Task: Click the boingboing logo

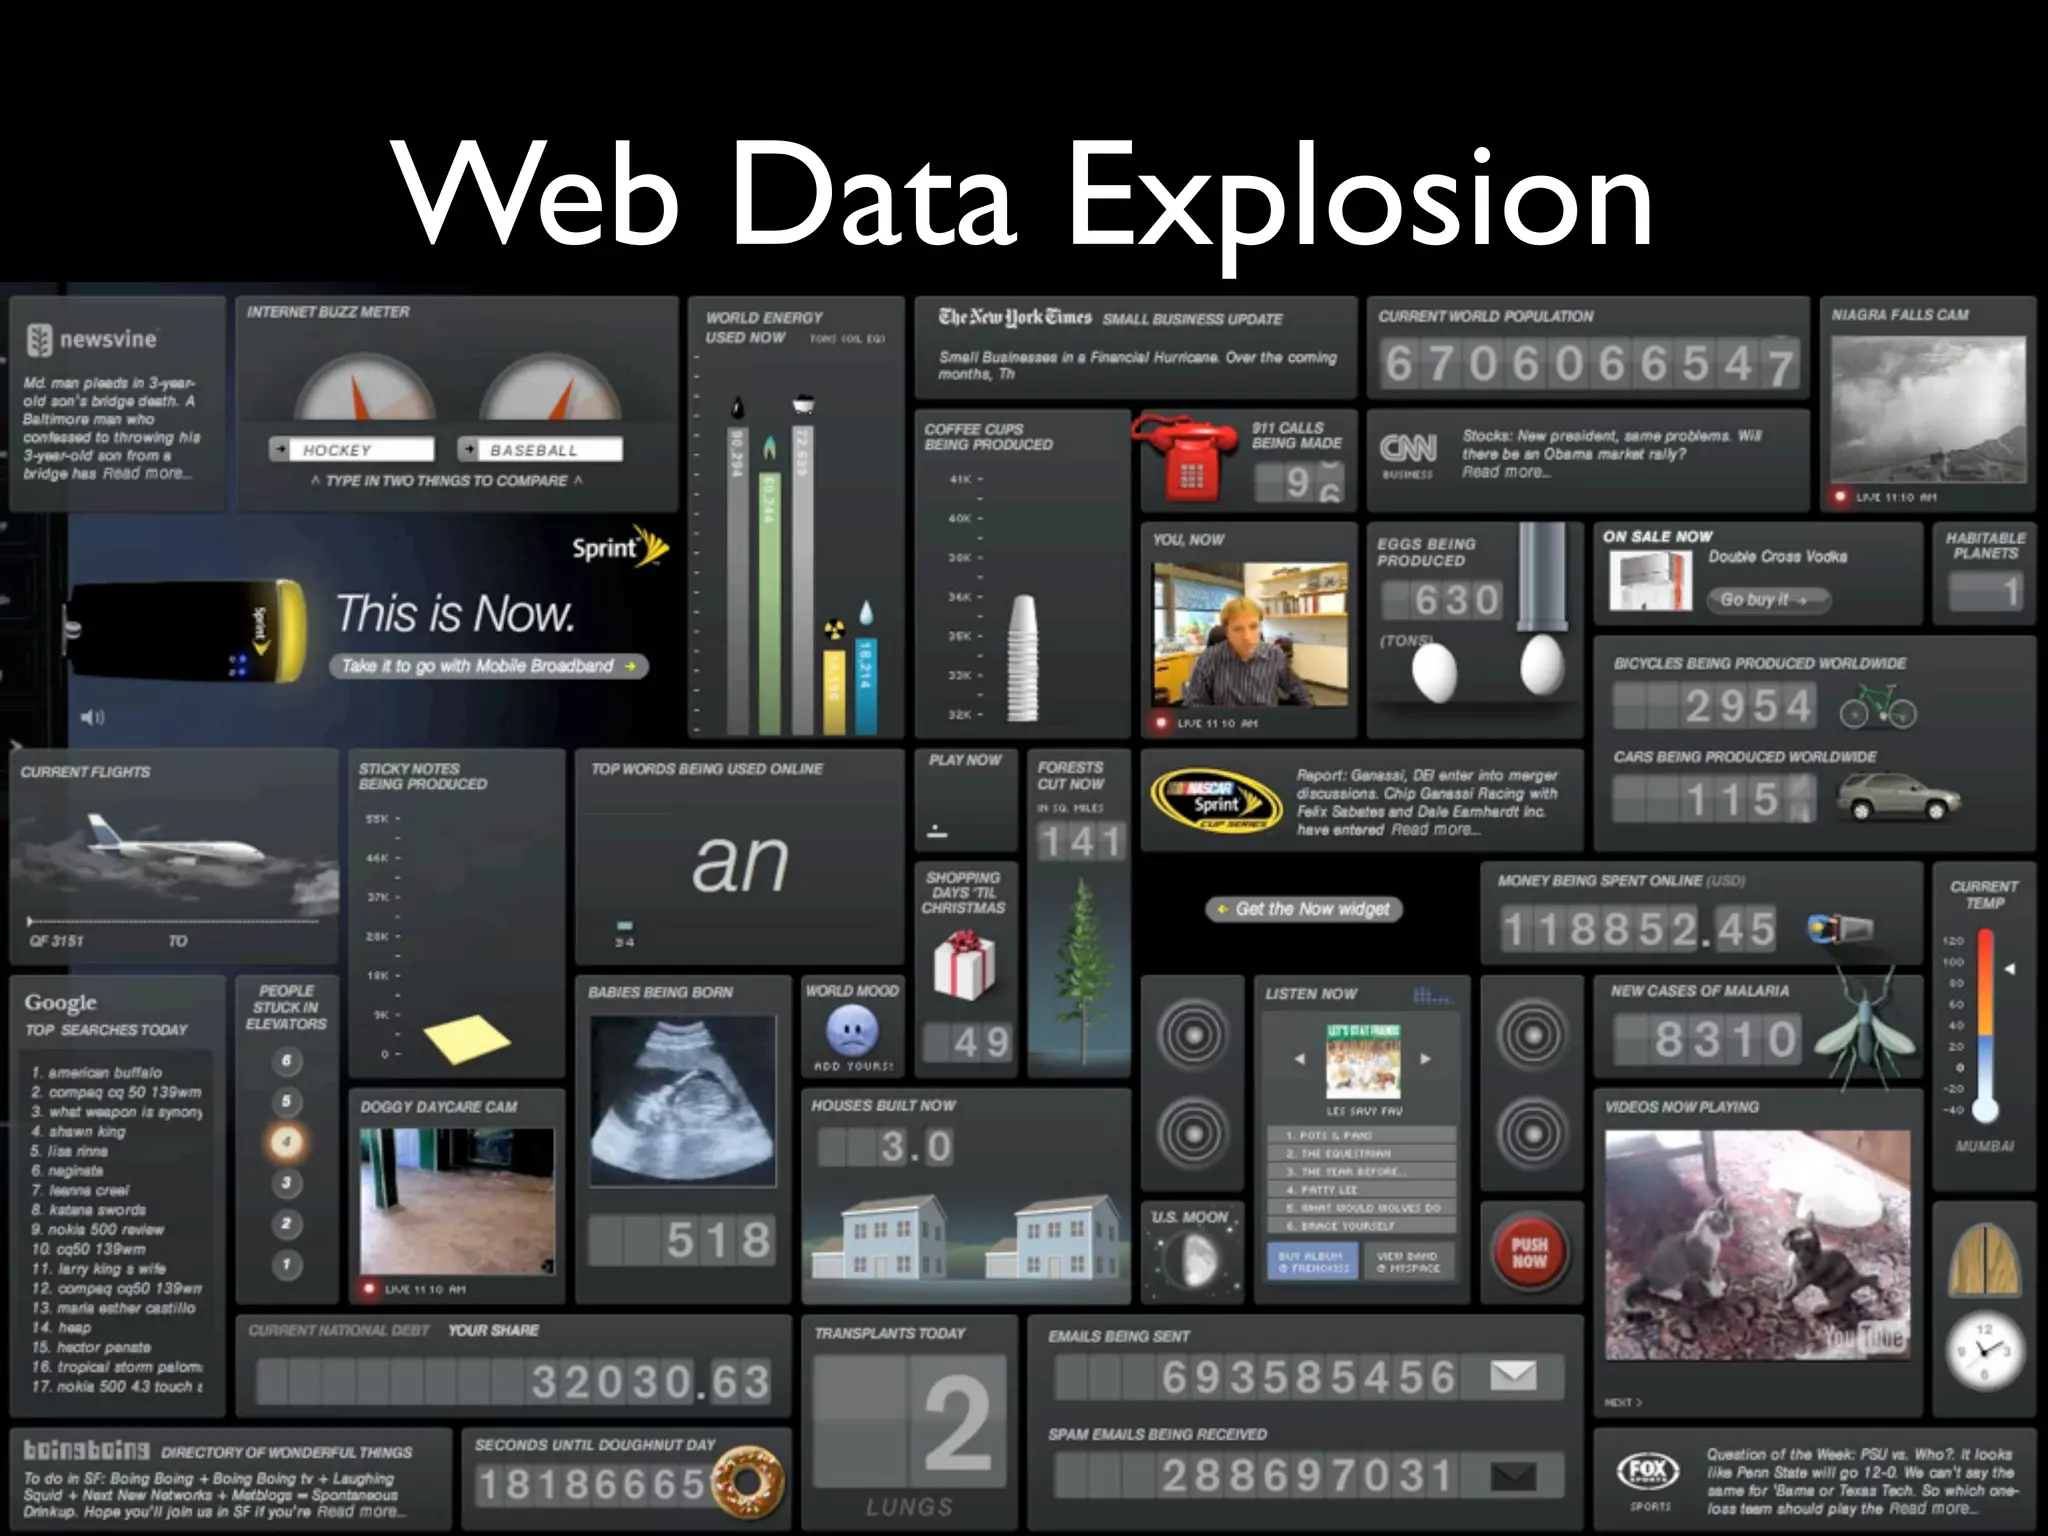Action: 86,1450
